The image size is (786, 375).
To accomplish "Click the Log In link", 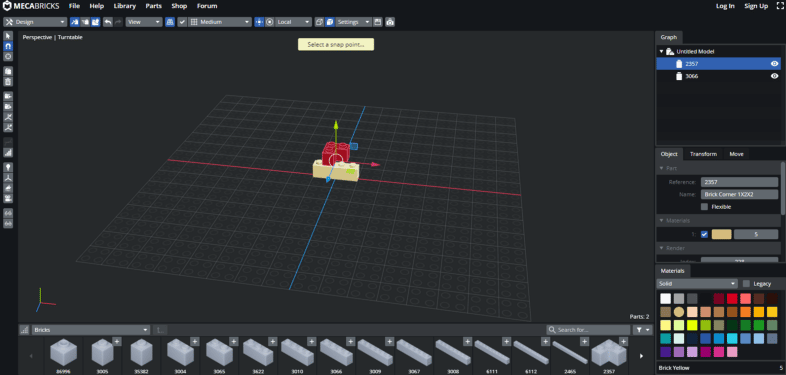I will [725, 6].
